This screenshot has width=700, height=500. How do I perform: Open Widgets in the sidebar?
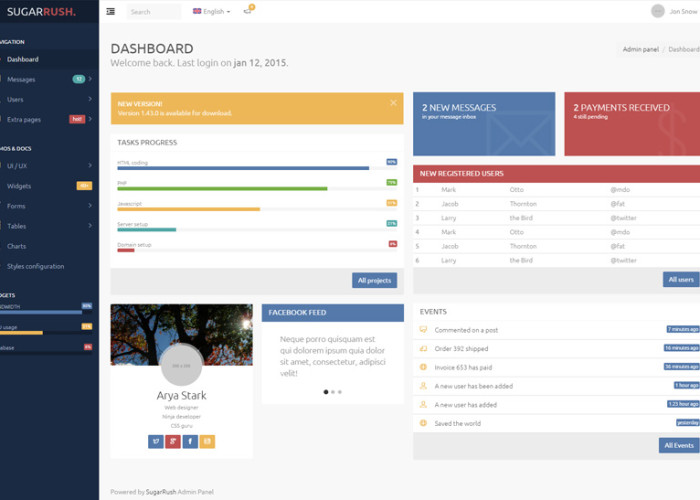[19, 186]
